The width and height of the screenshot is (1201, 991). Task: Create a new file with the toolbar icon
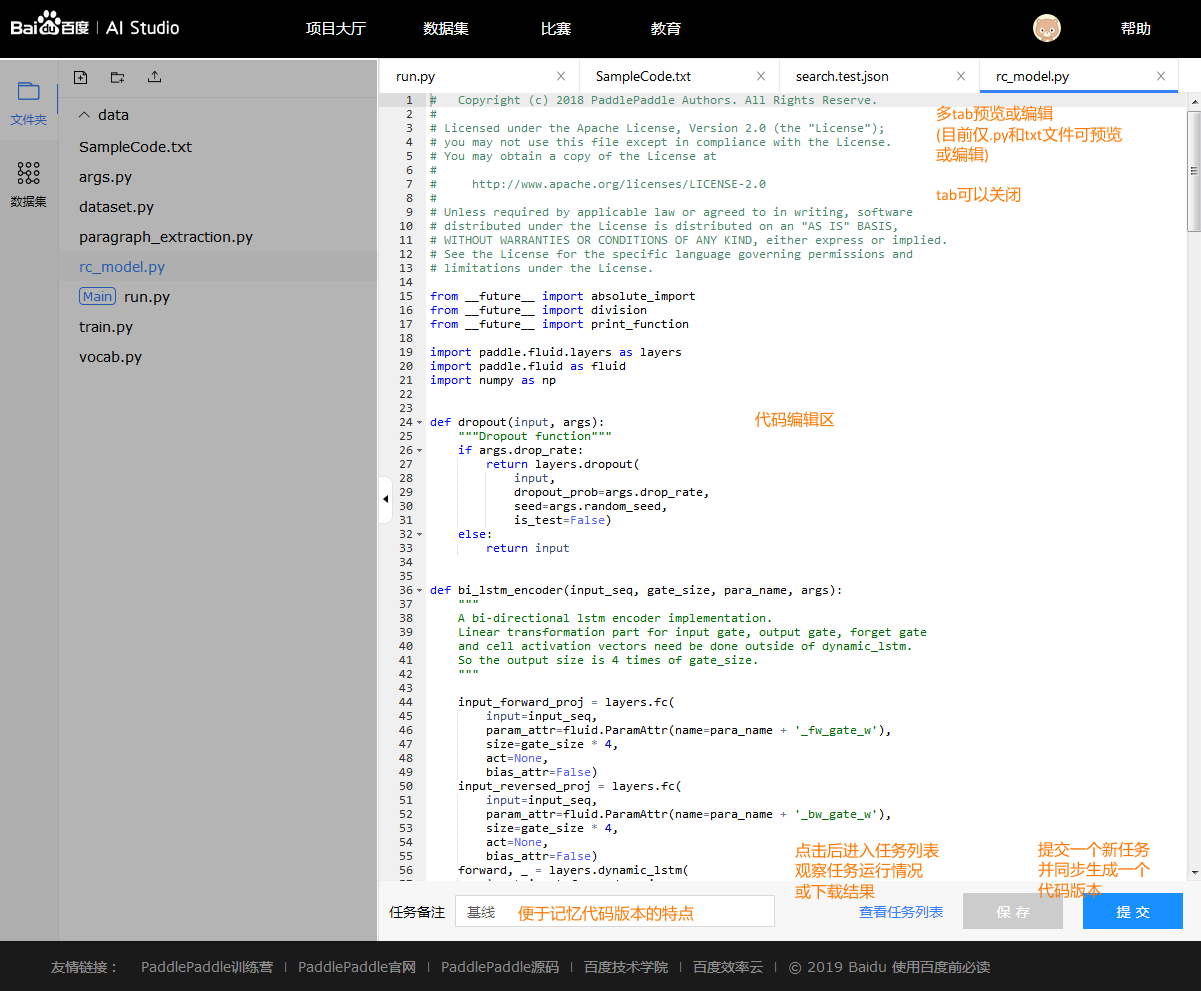pyautogui.click(x=81, y=77)
